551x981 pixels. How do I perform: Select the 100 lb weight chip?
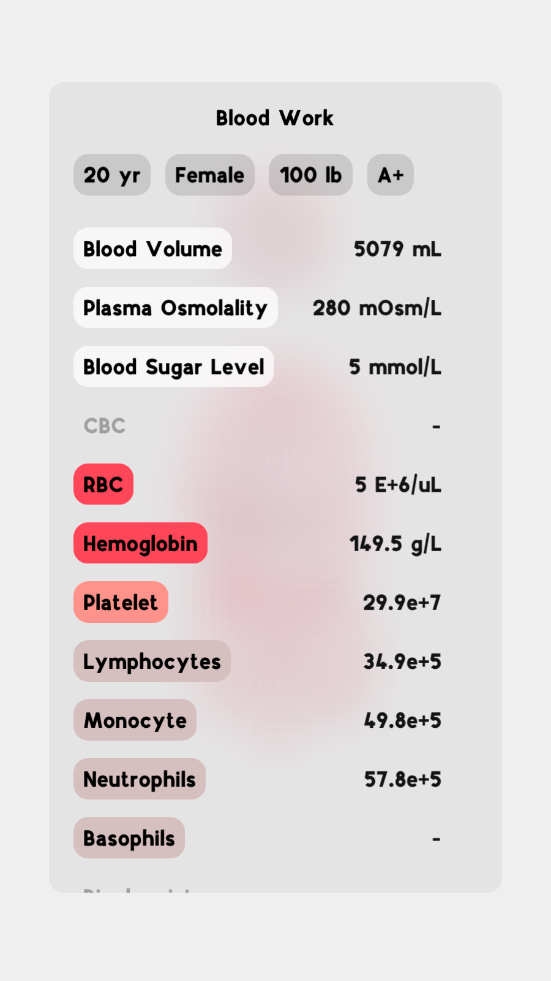pyautogui.click(x=311, y=175)
